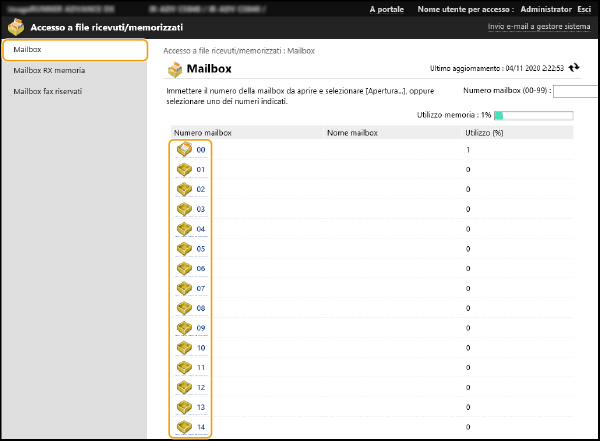Open mailbox 14 via its box icon

click(x=184, y=427)
